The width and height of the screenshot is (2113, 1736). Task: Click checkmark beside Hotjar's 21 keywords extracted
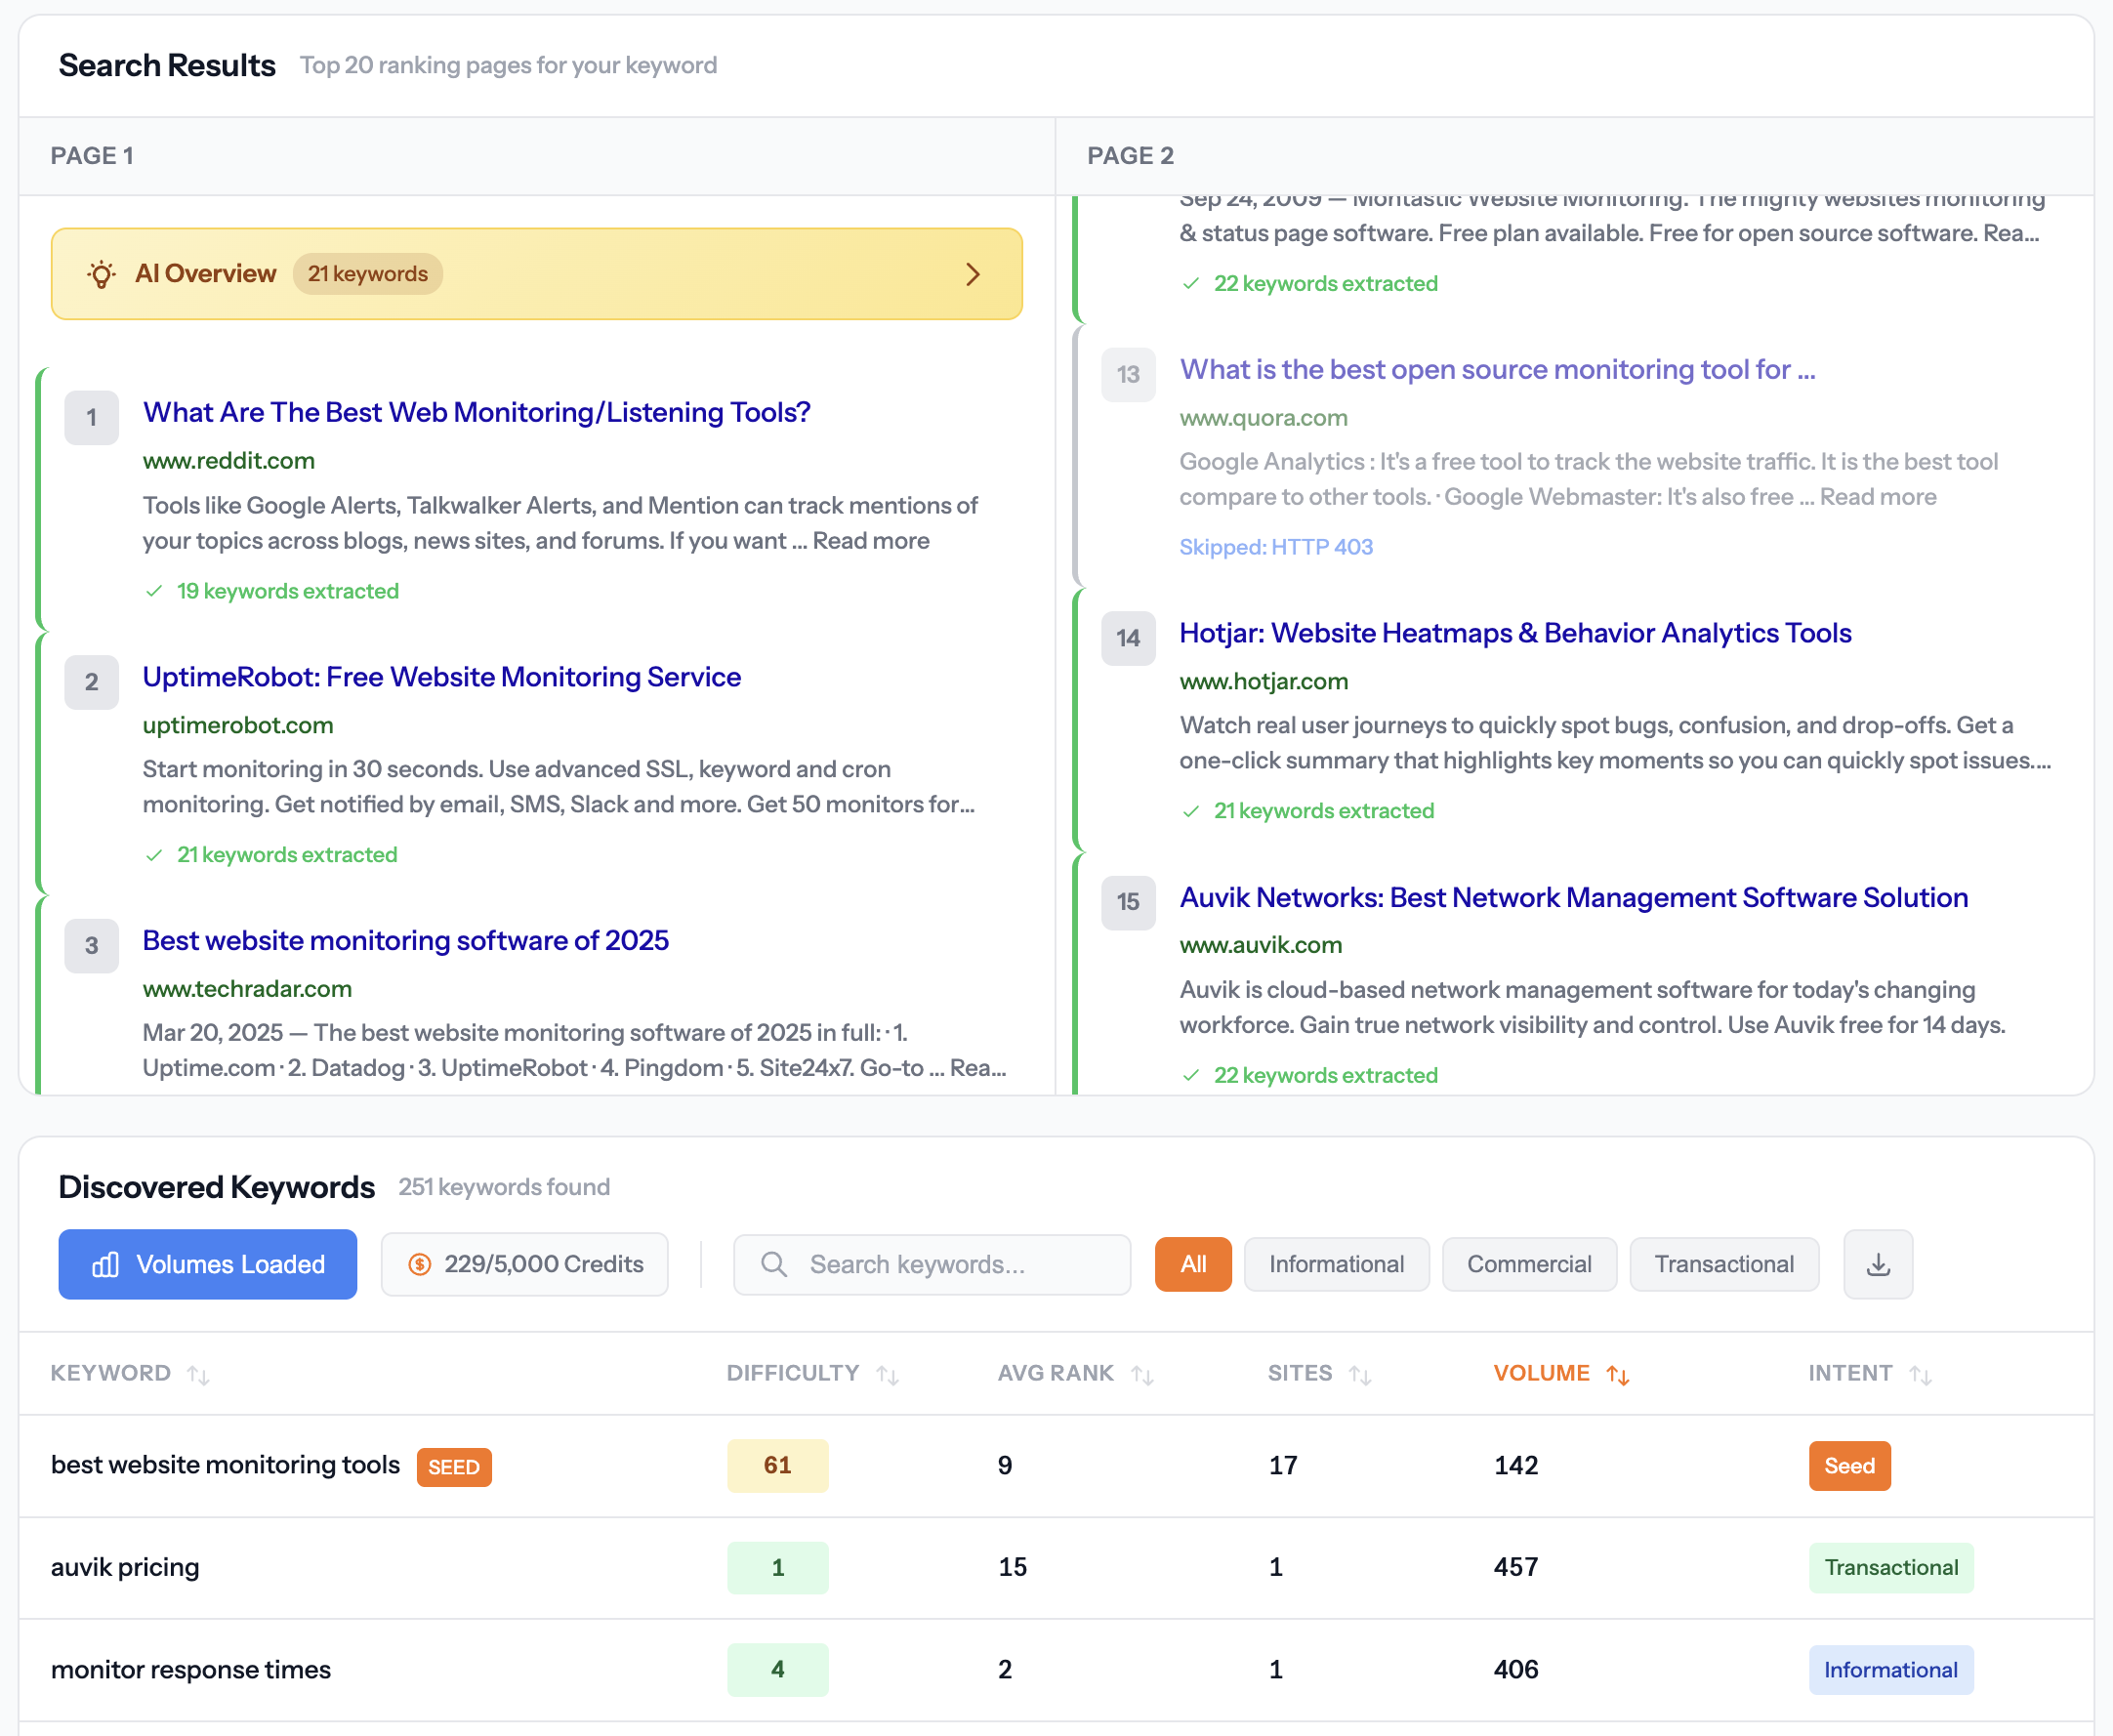(1191, 811)
